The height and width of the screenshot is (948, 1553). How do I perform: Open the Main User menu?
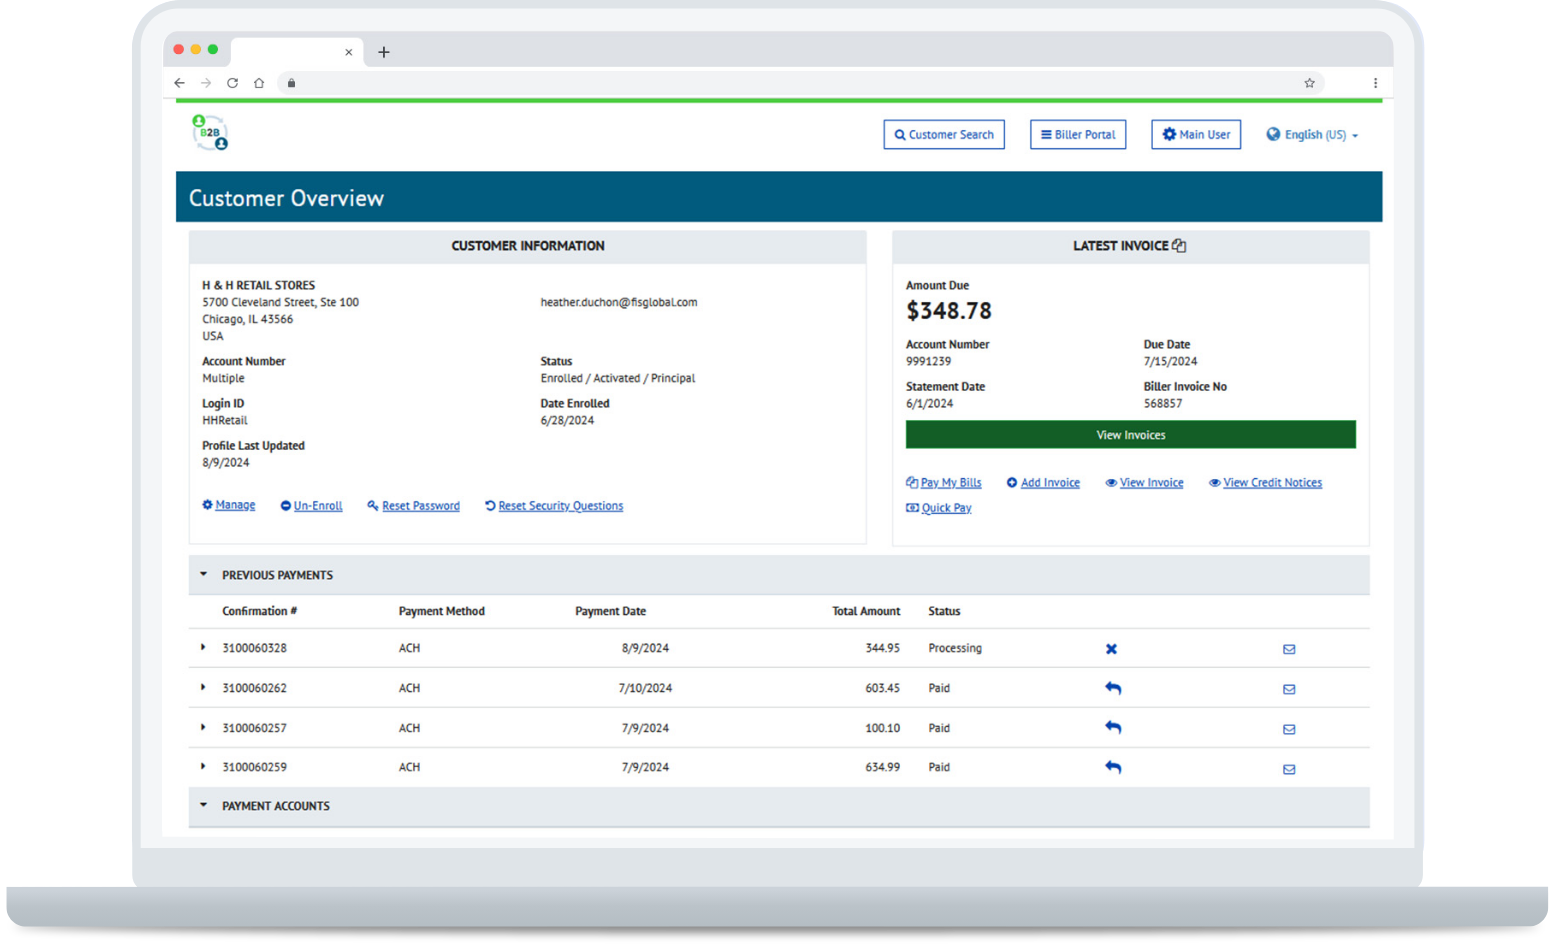[1195, 135]
